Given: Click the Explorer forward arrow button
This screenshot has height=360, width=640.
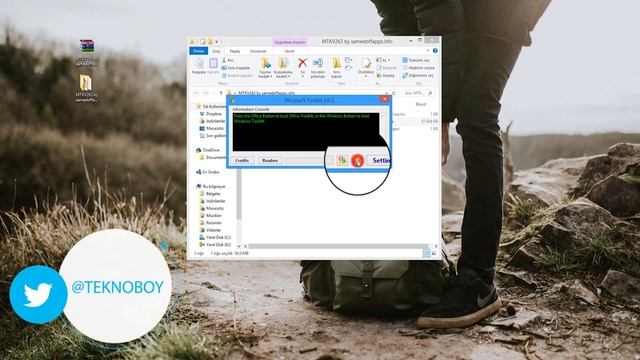Looking at the screenshot, I should click(x=206, y=93).
